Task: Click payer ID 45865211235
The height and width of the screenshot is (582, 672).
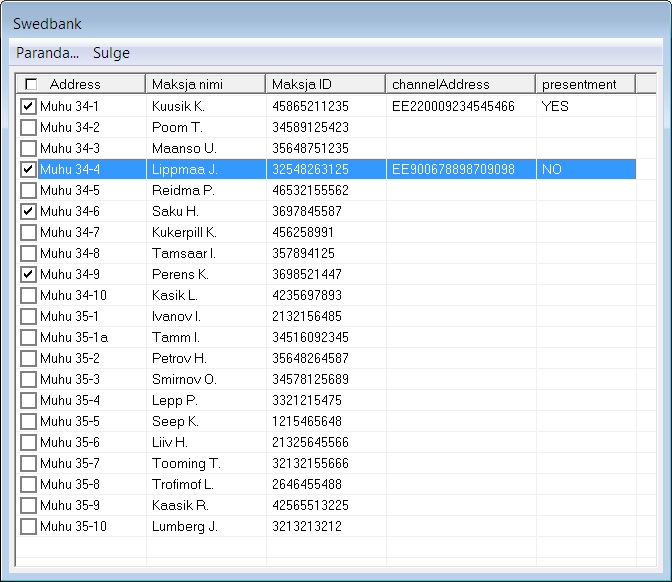Action: point(310,106)
